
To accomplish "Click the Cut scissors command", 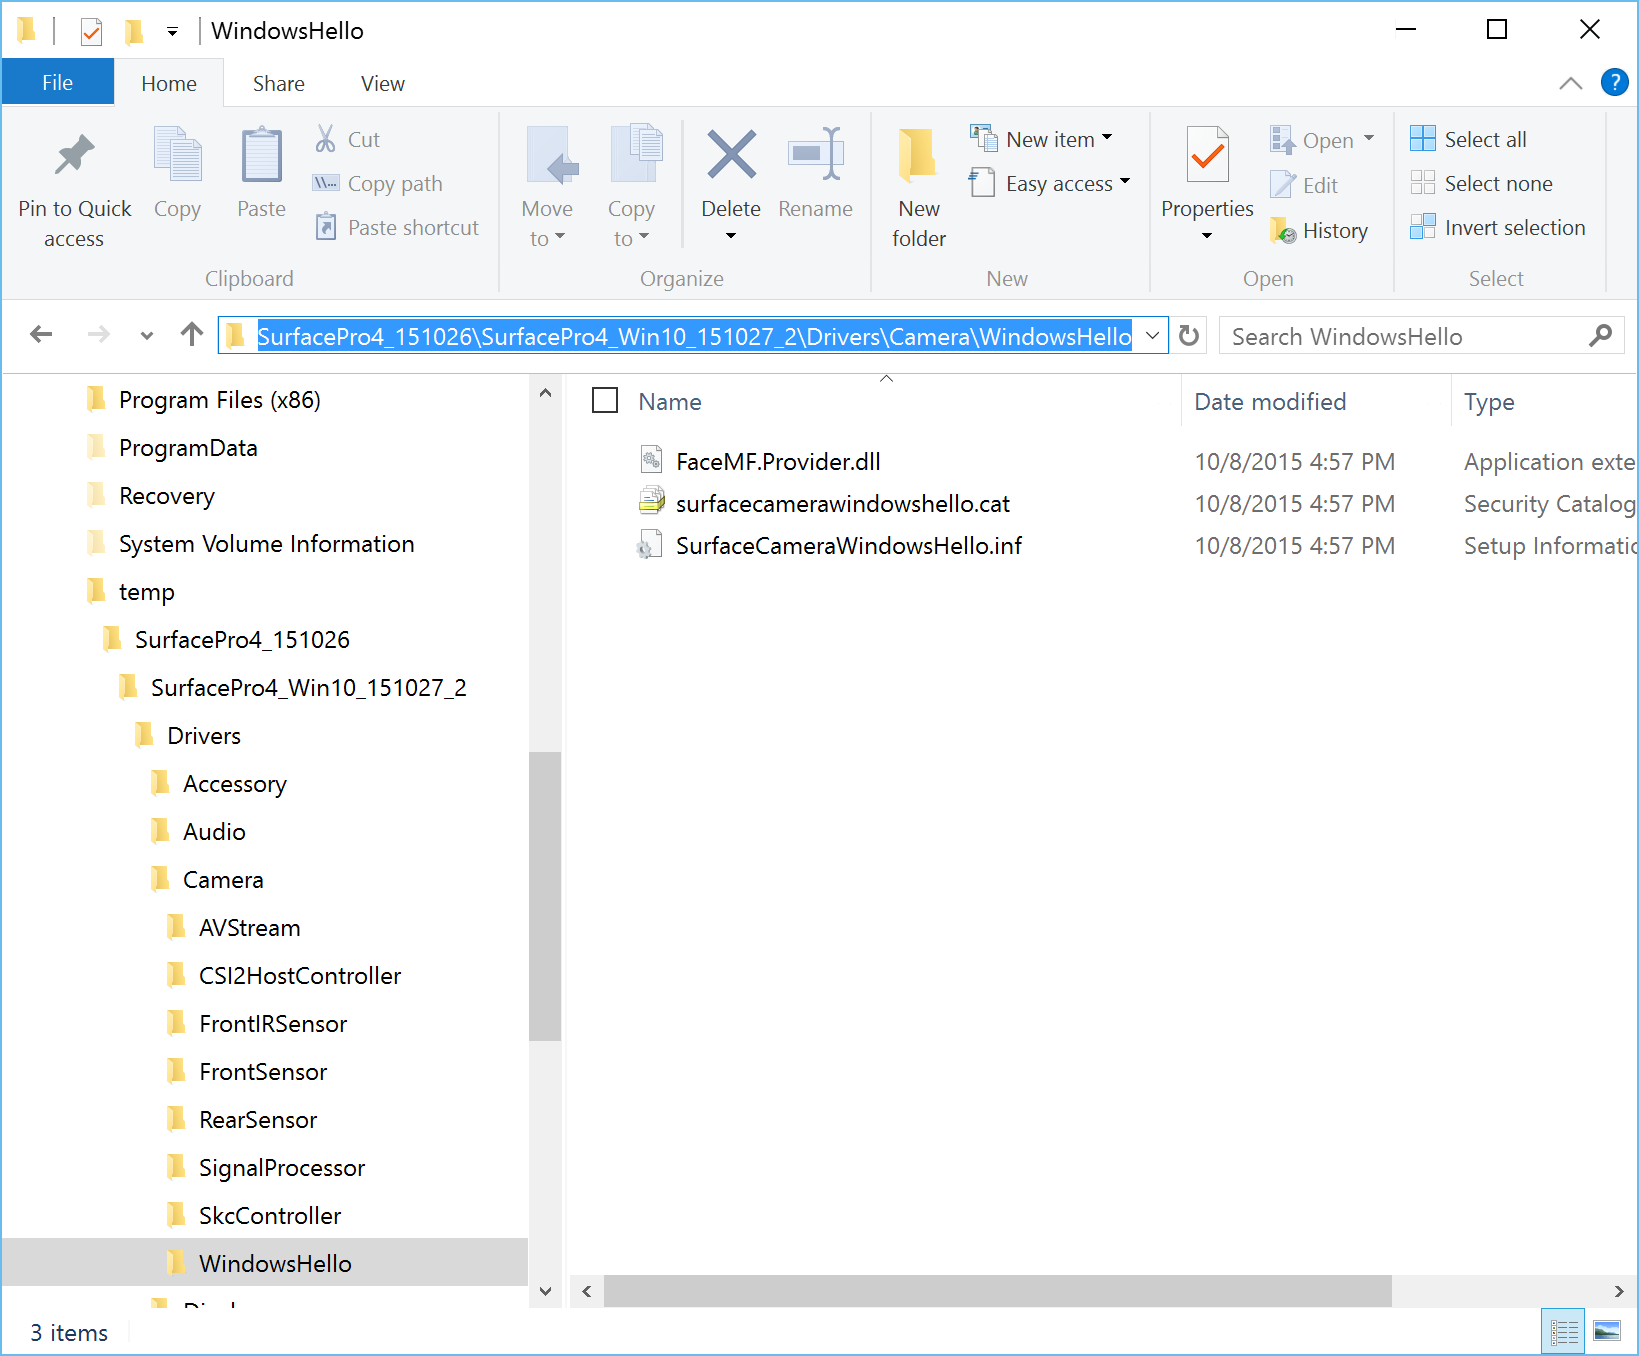I will (x=347, y=139).
